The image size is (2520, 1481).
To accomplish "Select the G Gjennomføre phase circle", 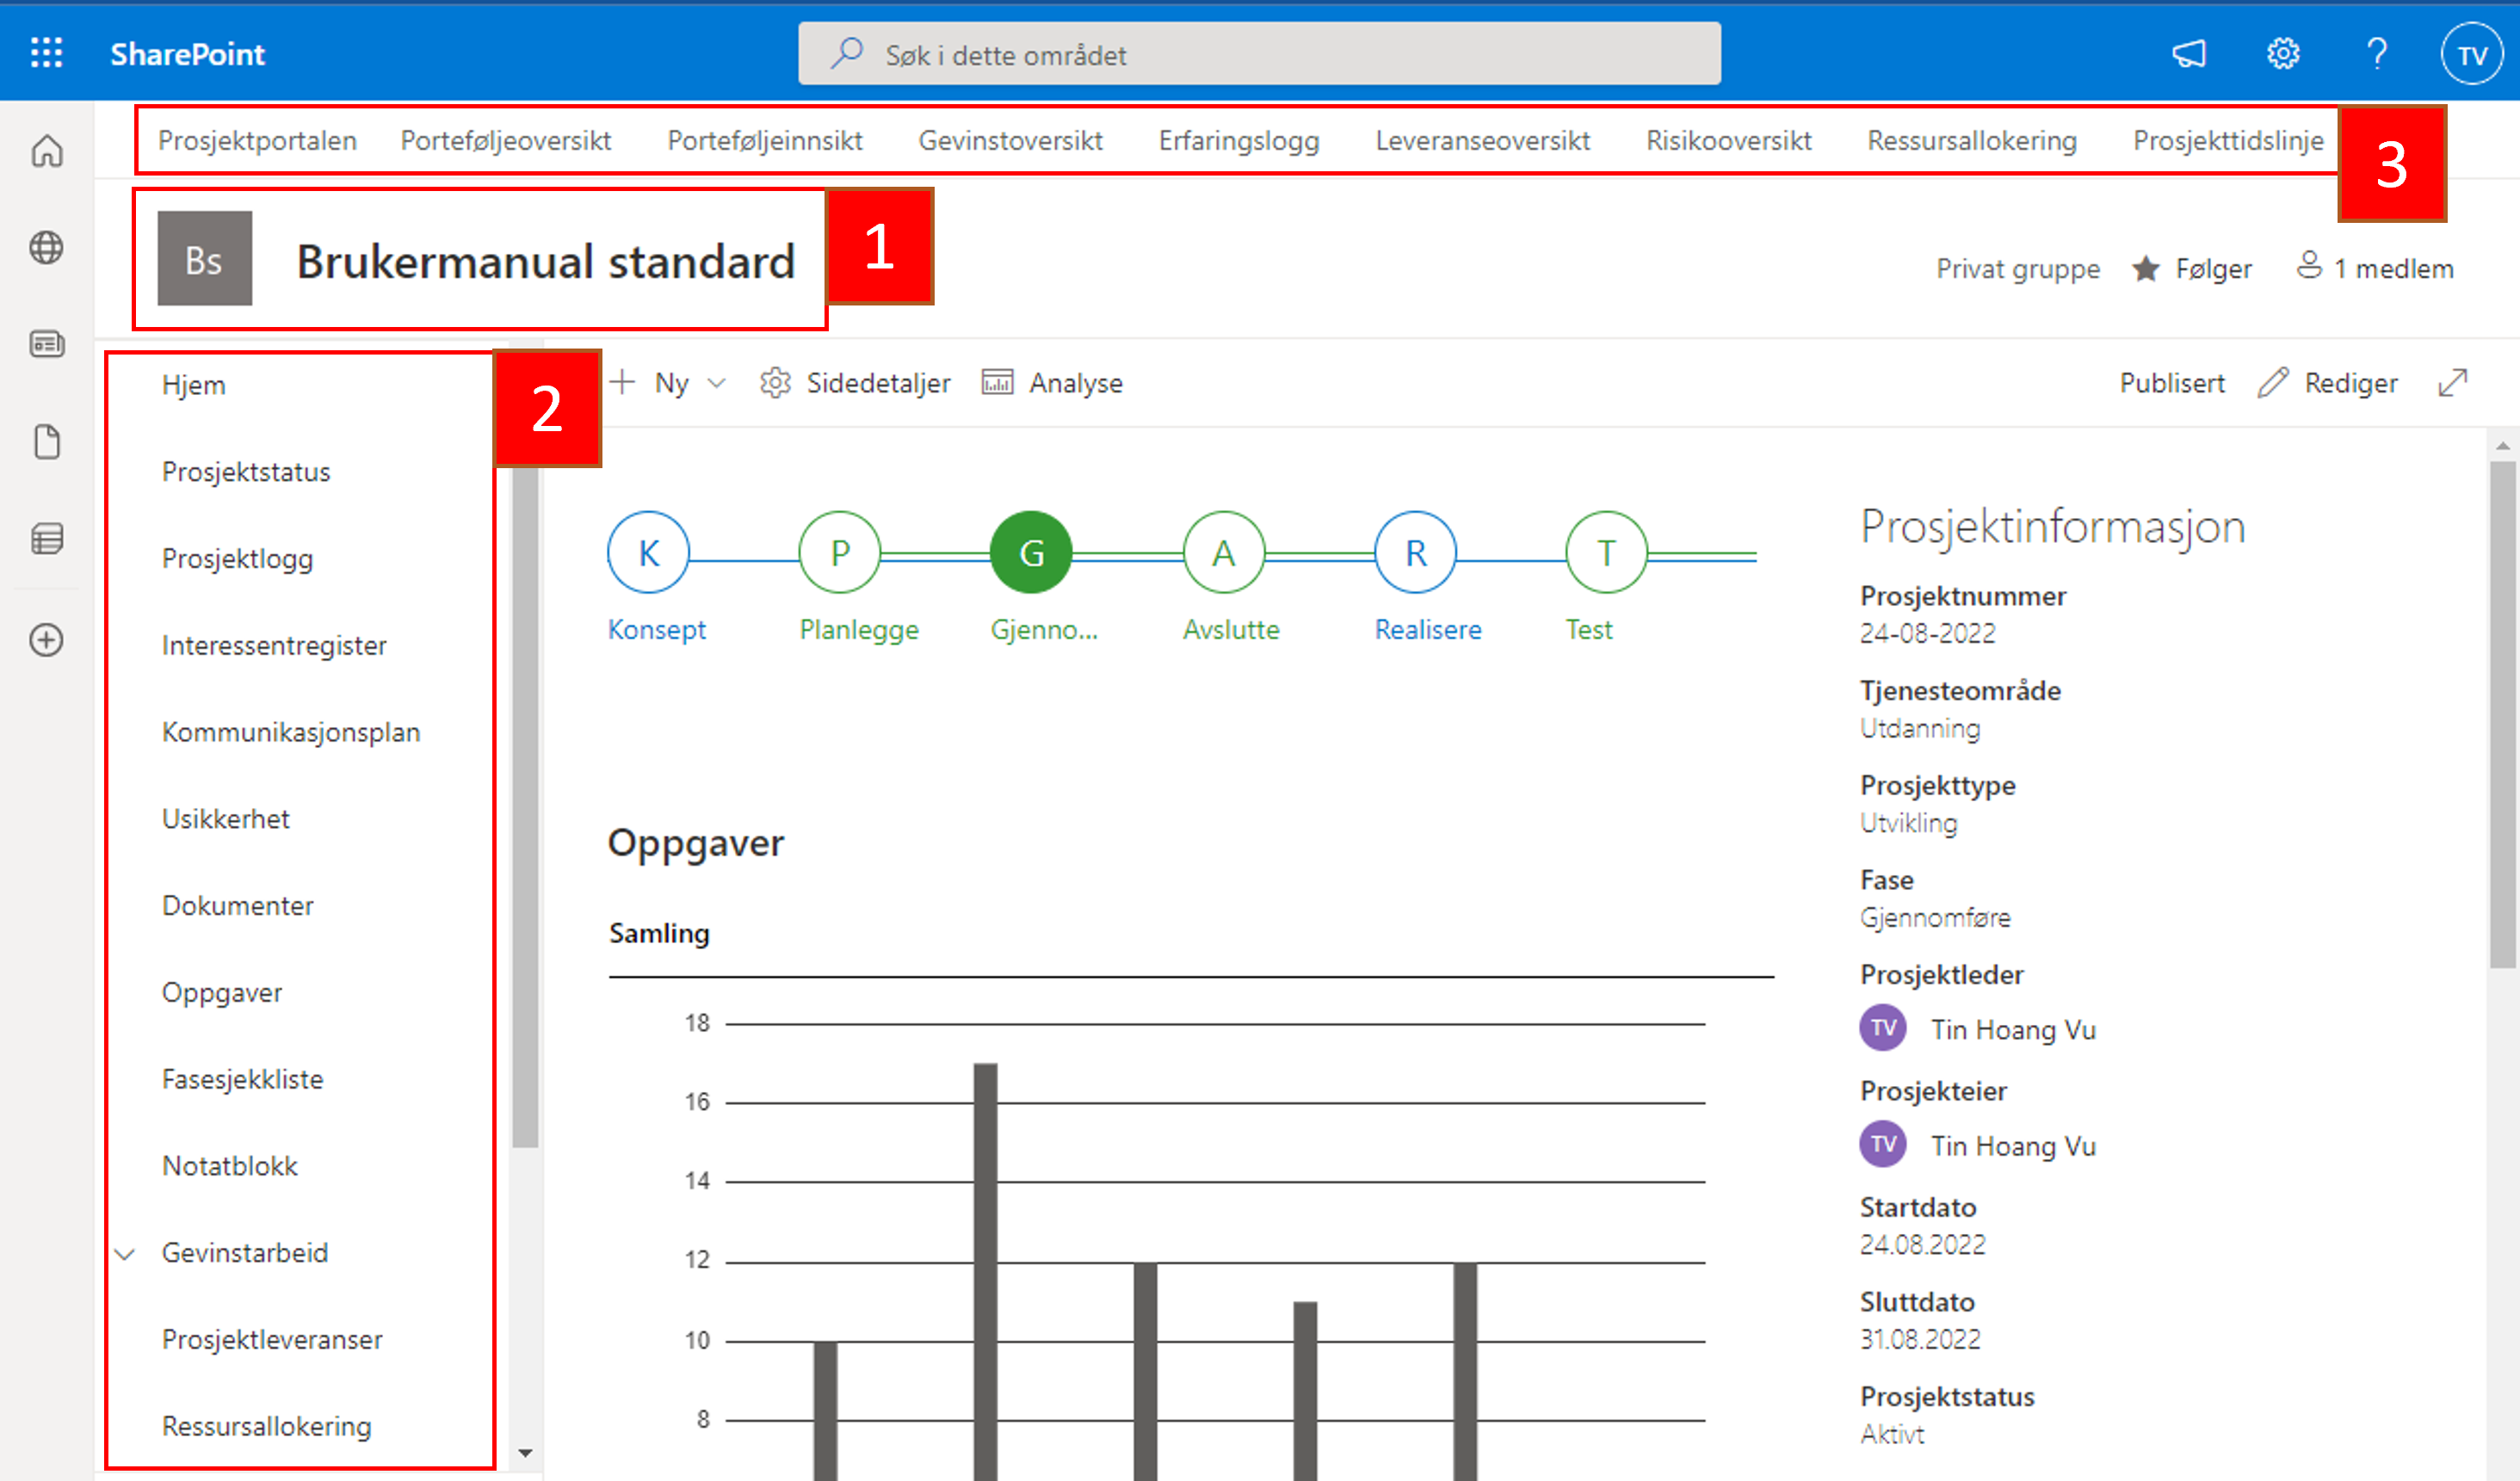I will [x=1031, y=552].
